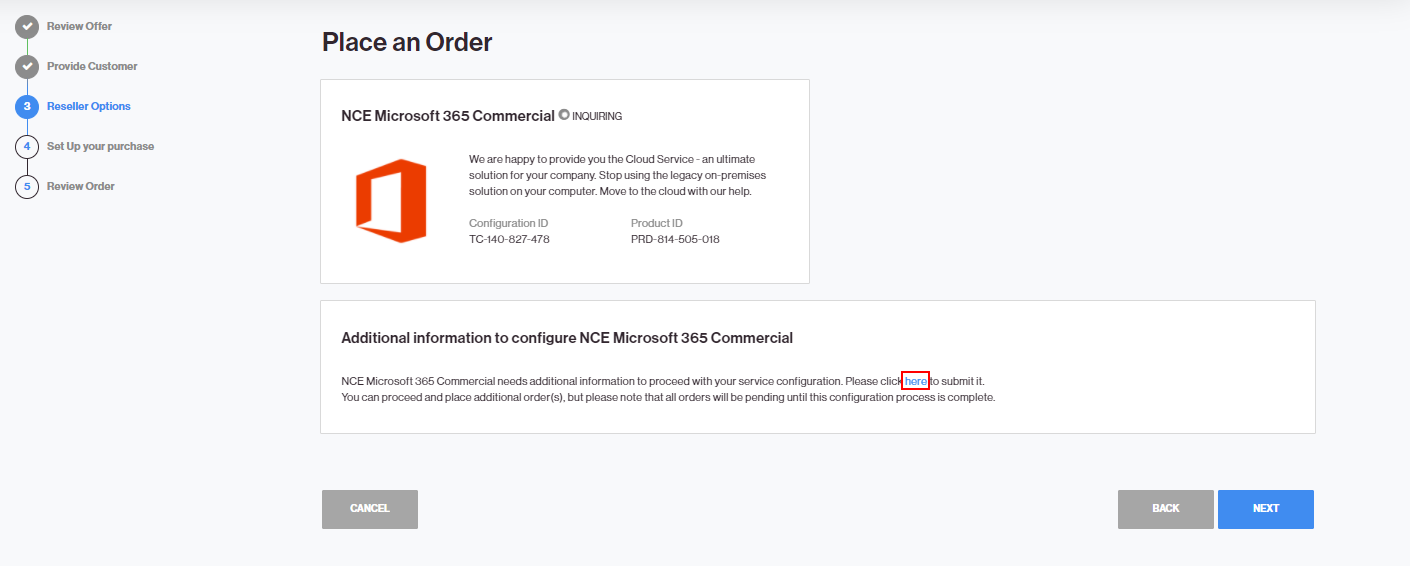Viewport: 1410px width, 566px height.
Task: Click the Place an Order heading
Action: 407,42
